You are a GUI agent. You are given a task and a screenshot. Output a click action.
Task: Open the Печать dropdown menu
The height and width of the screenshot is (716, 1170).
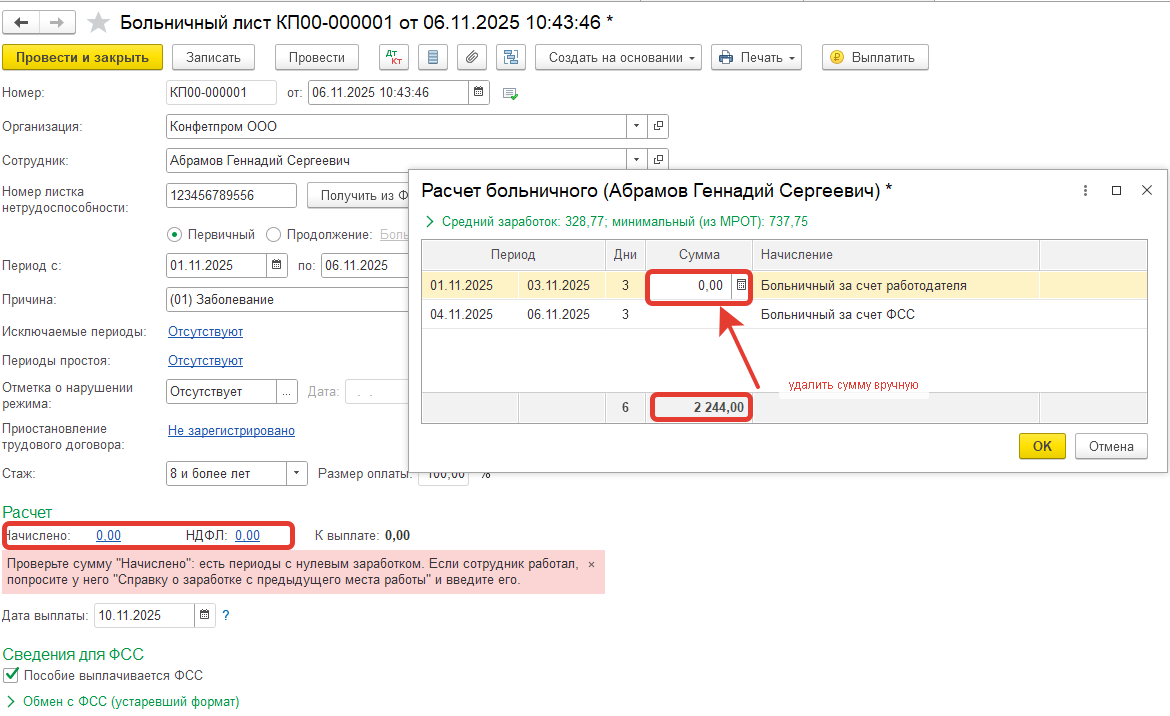(x=757, y=57)
